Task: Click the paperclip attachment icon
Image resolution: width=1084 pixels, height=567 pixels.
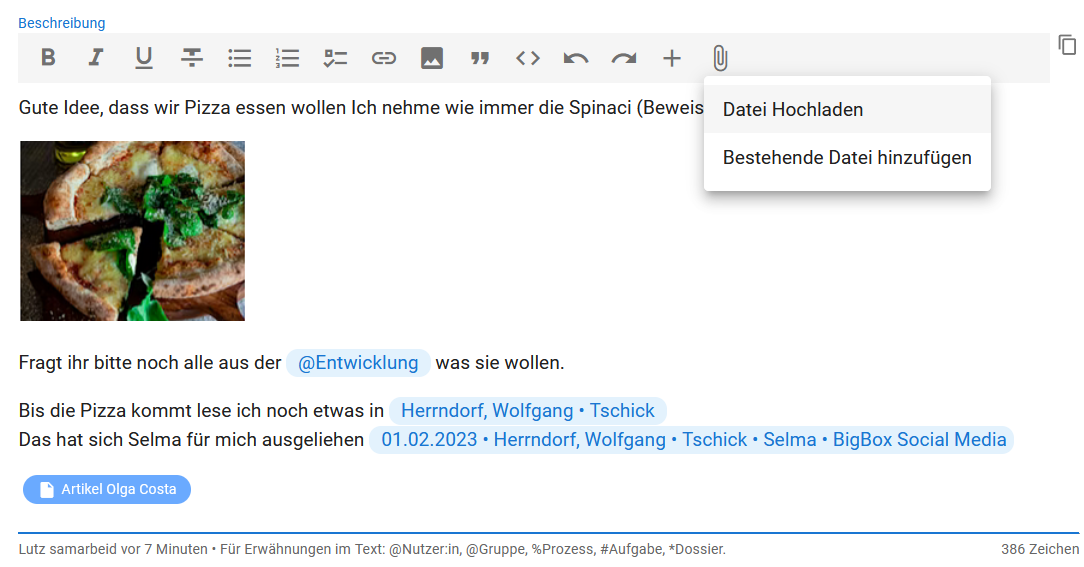Action: 720,58
